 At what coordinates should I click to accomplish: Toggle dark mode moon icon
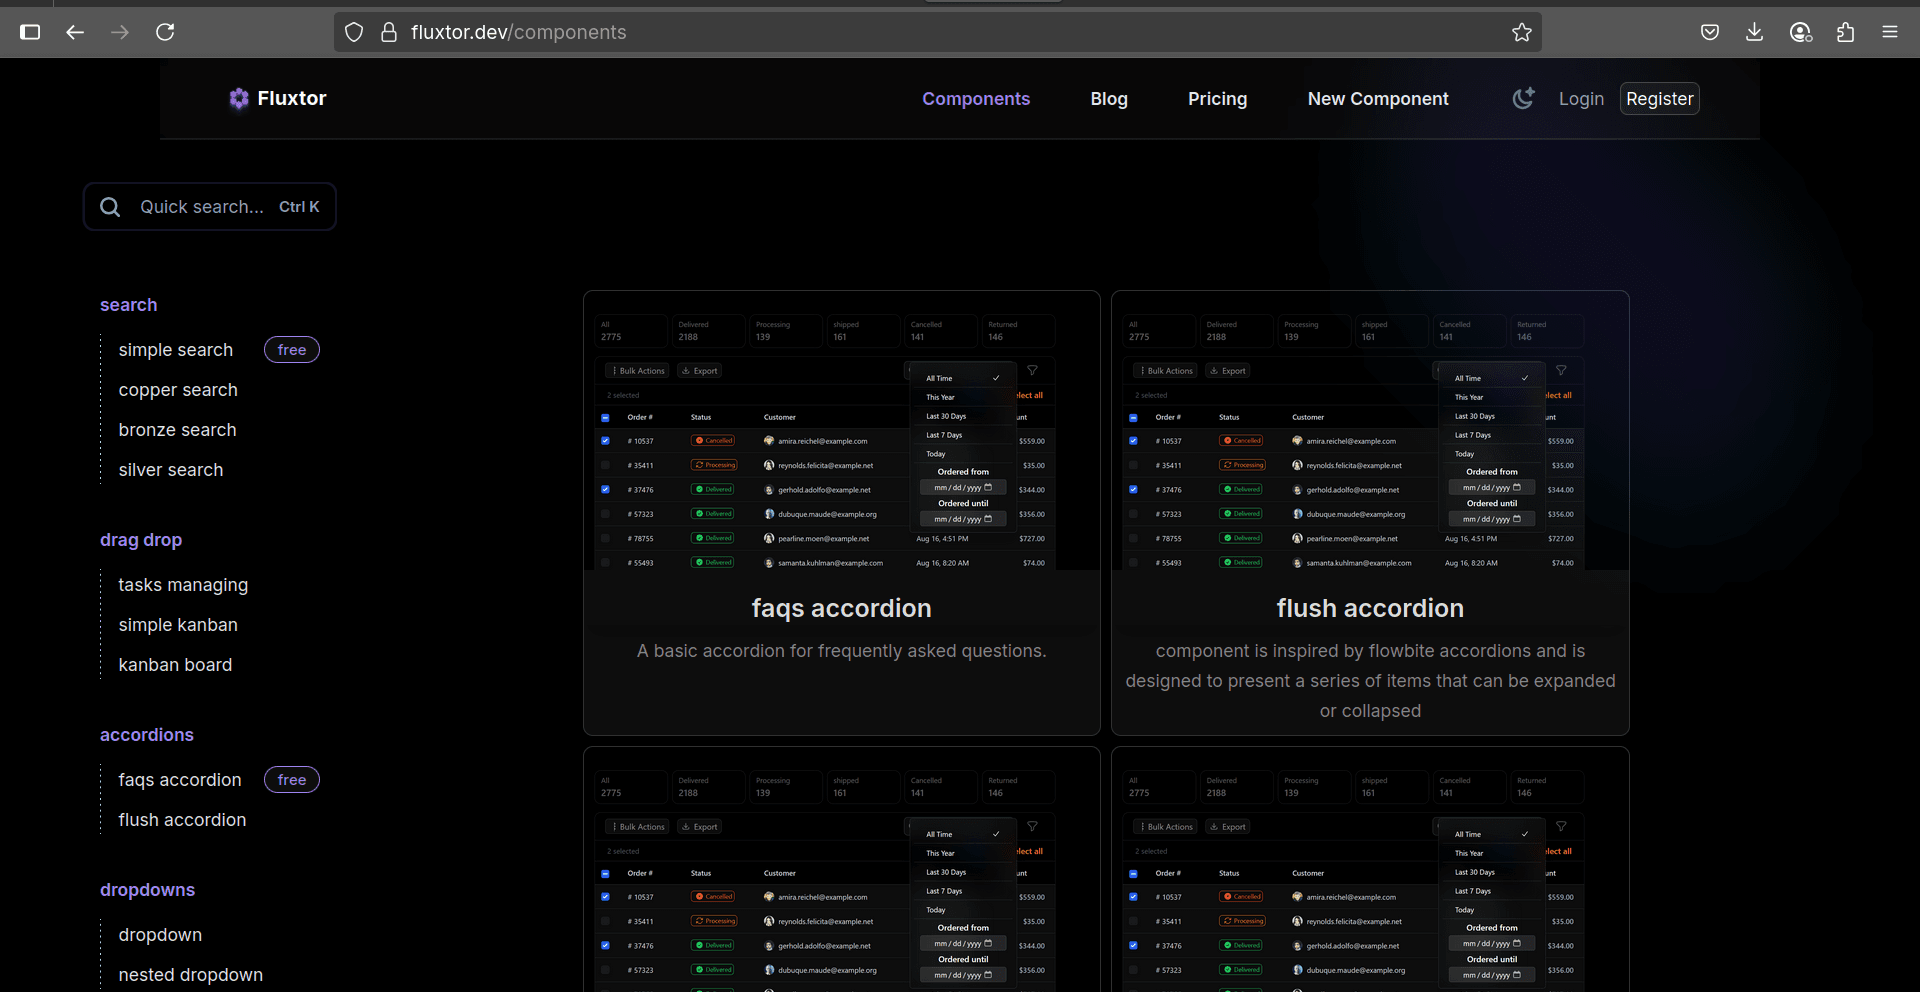point(1523,98)
